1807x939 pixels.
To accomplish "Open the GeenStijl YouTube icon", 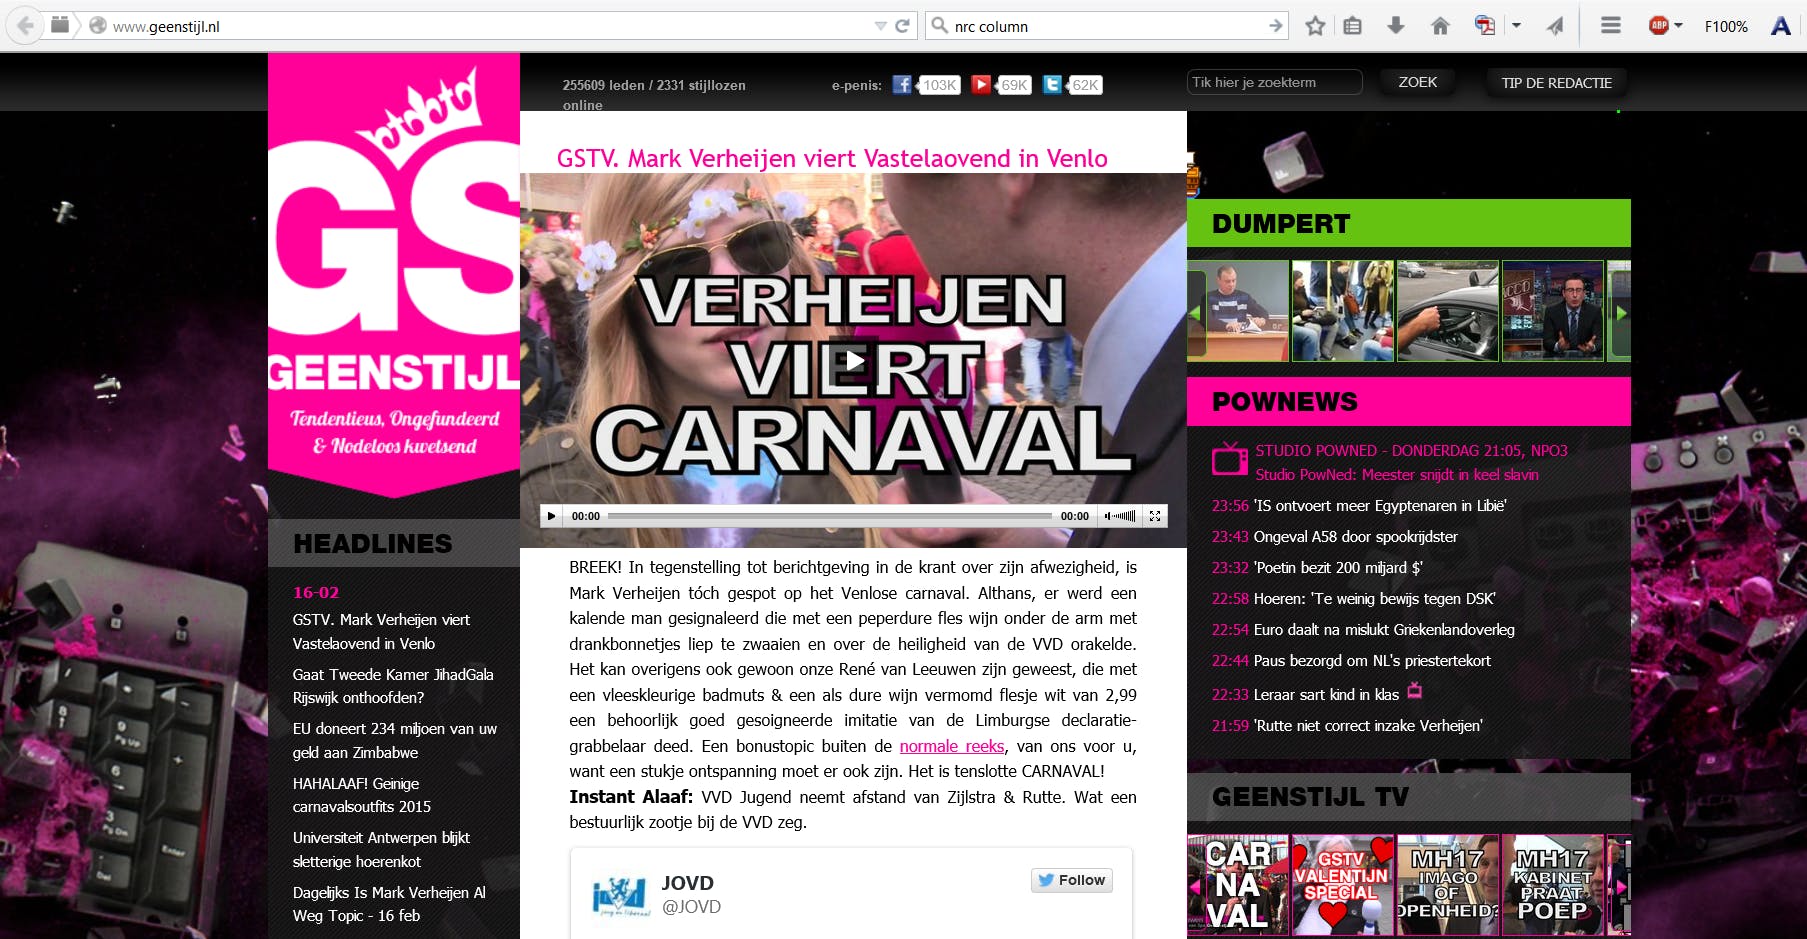I will coord(981,85).
